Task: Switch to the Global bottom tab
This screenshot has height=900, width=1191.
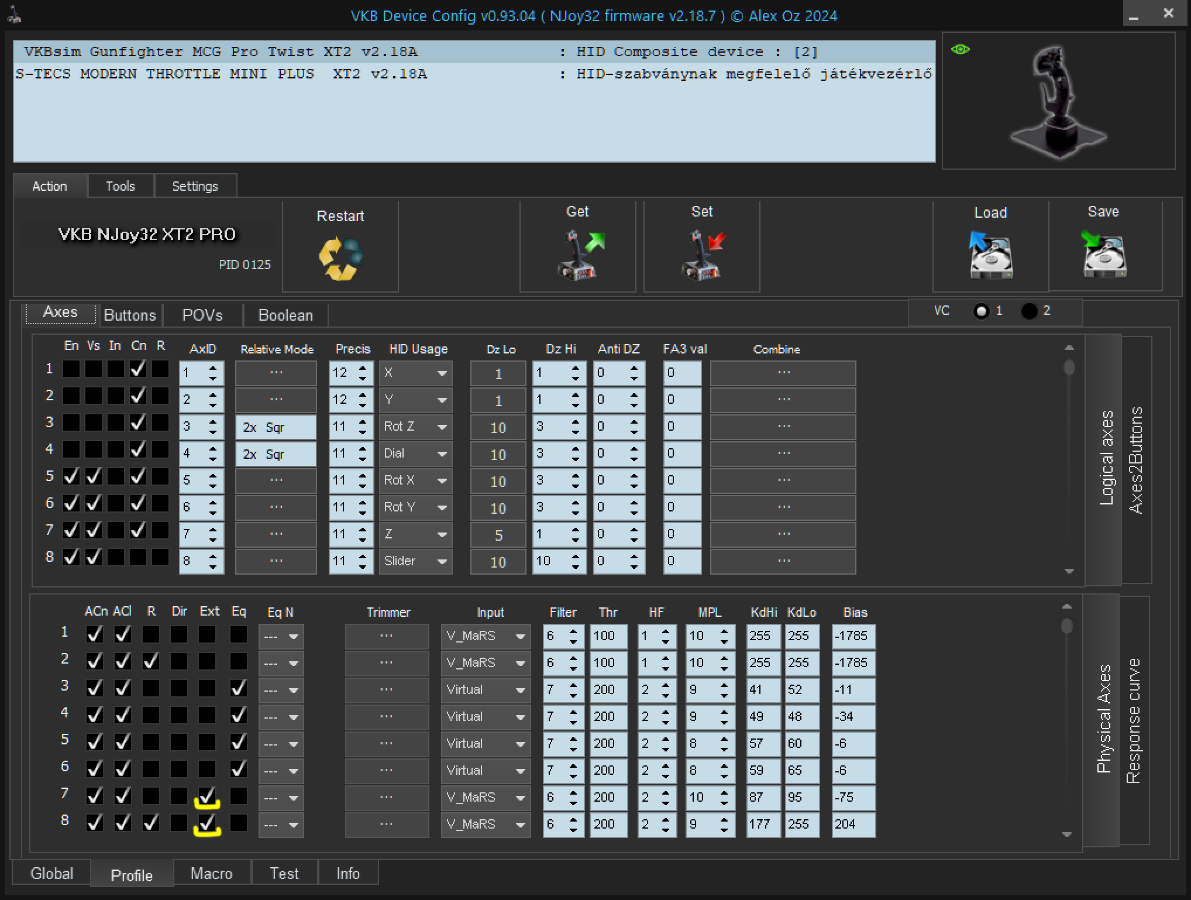Action: (52, 873)
